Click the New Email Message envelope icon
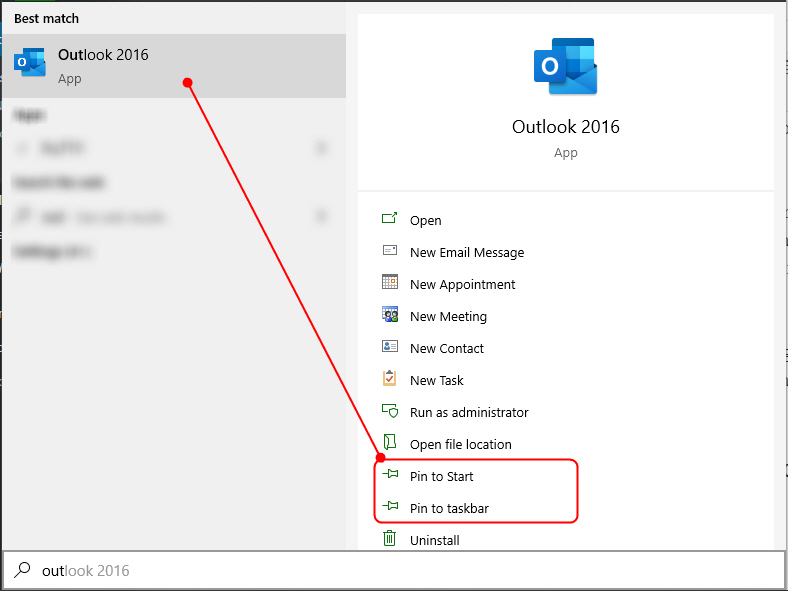This screenshot has height=591, width=788. click(389, 250)
